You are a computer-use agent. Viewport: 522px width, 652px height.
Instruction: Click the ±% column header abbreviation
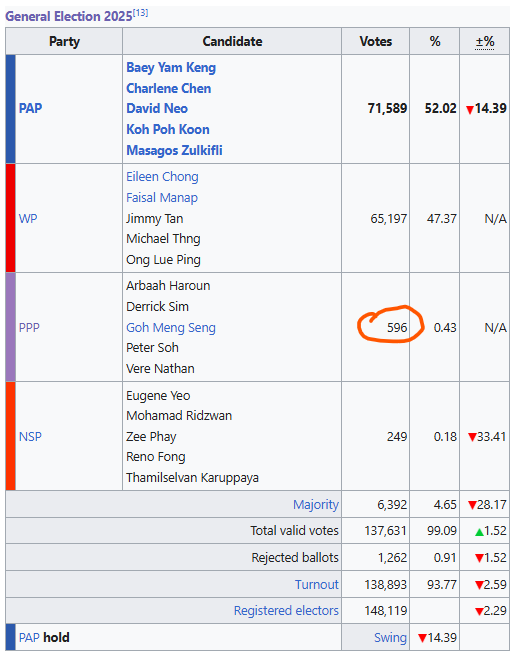tap(485, 42)
